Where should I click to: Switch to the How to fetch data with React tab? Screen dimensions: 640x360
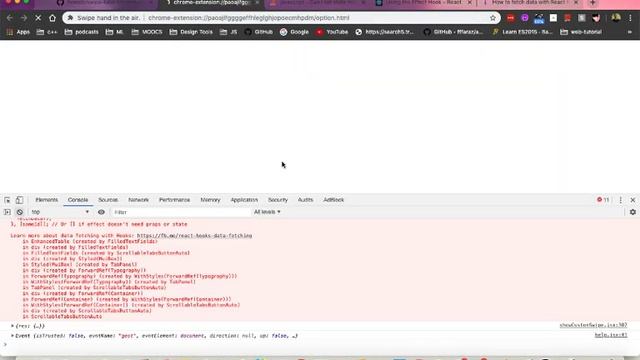(531, 3)
